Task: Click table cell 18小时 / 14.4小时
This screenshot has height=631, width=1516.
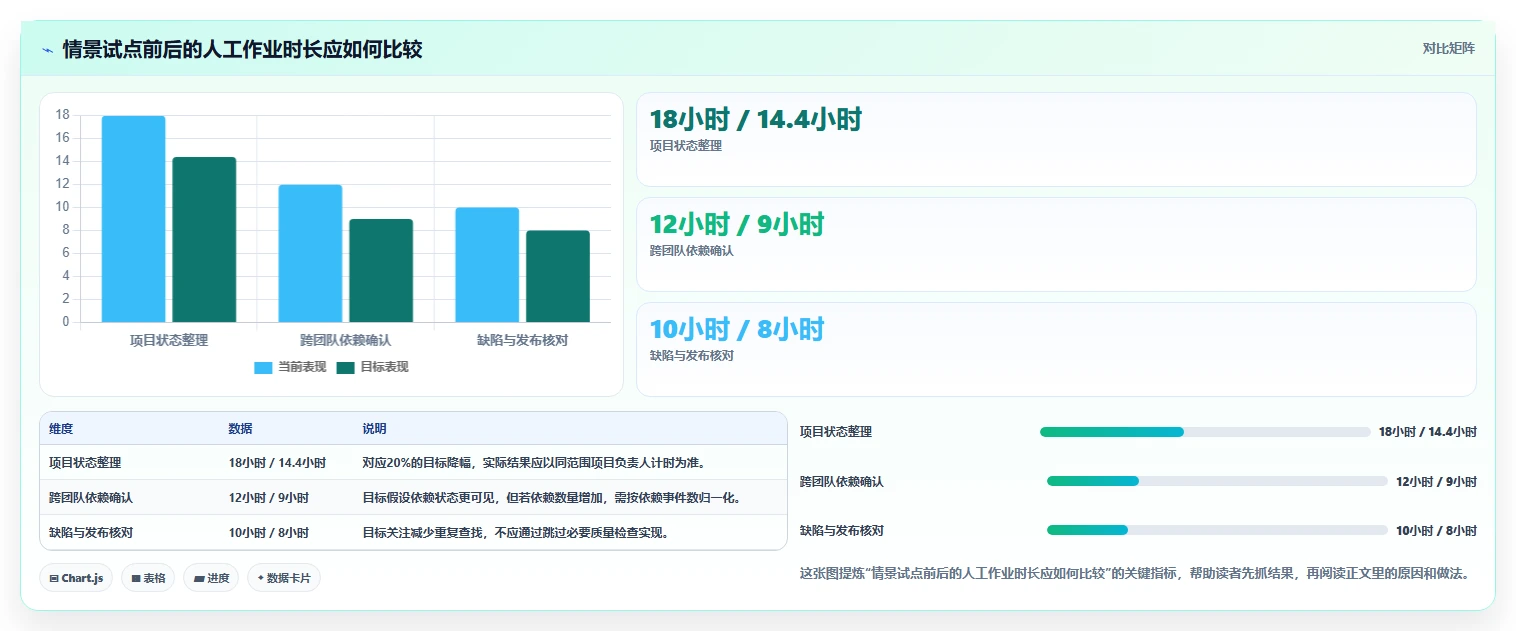Action: pyautogui.click(x=277, y=463)
